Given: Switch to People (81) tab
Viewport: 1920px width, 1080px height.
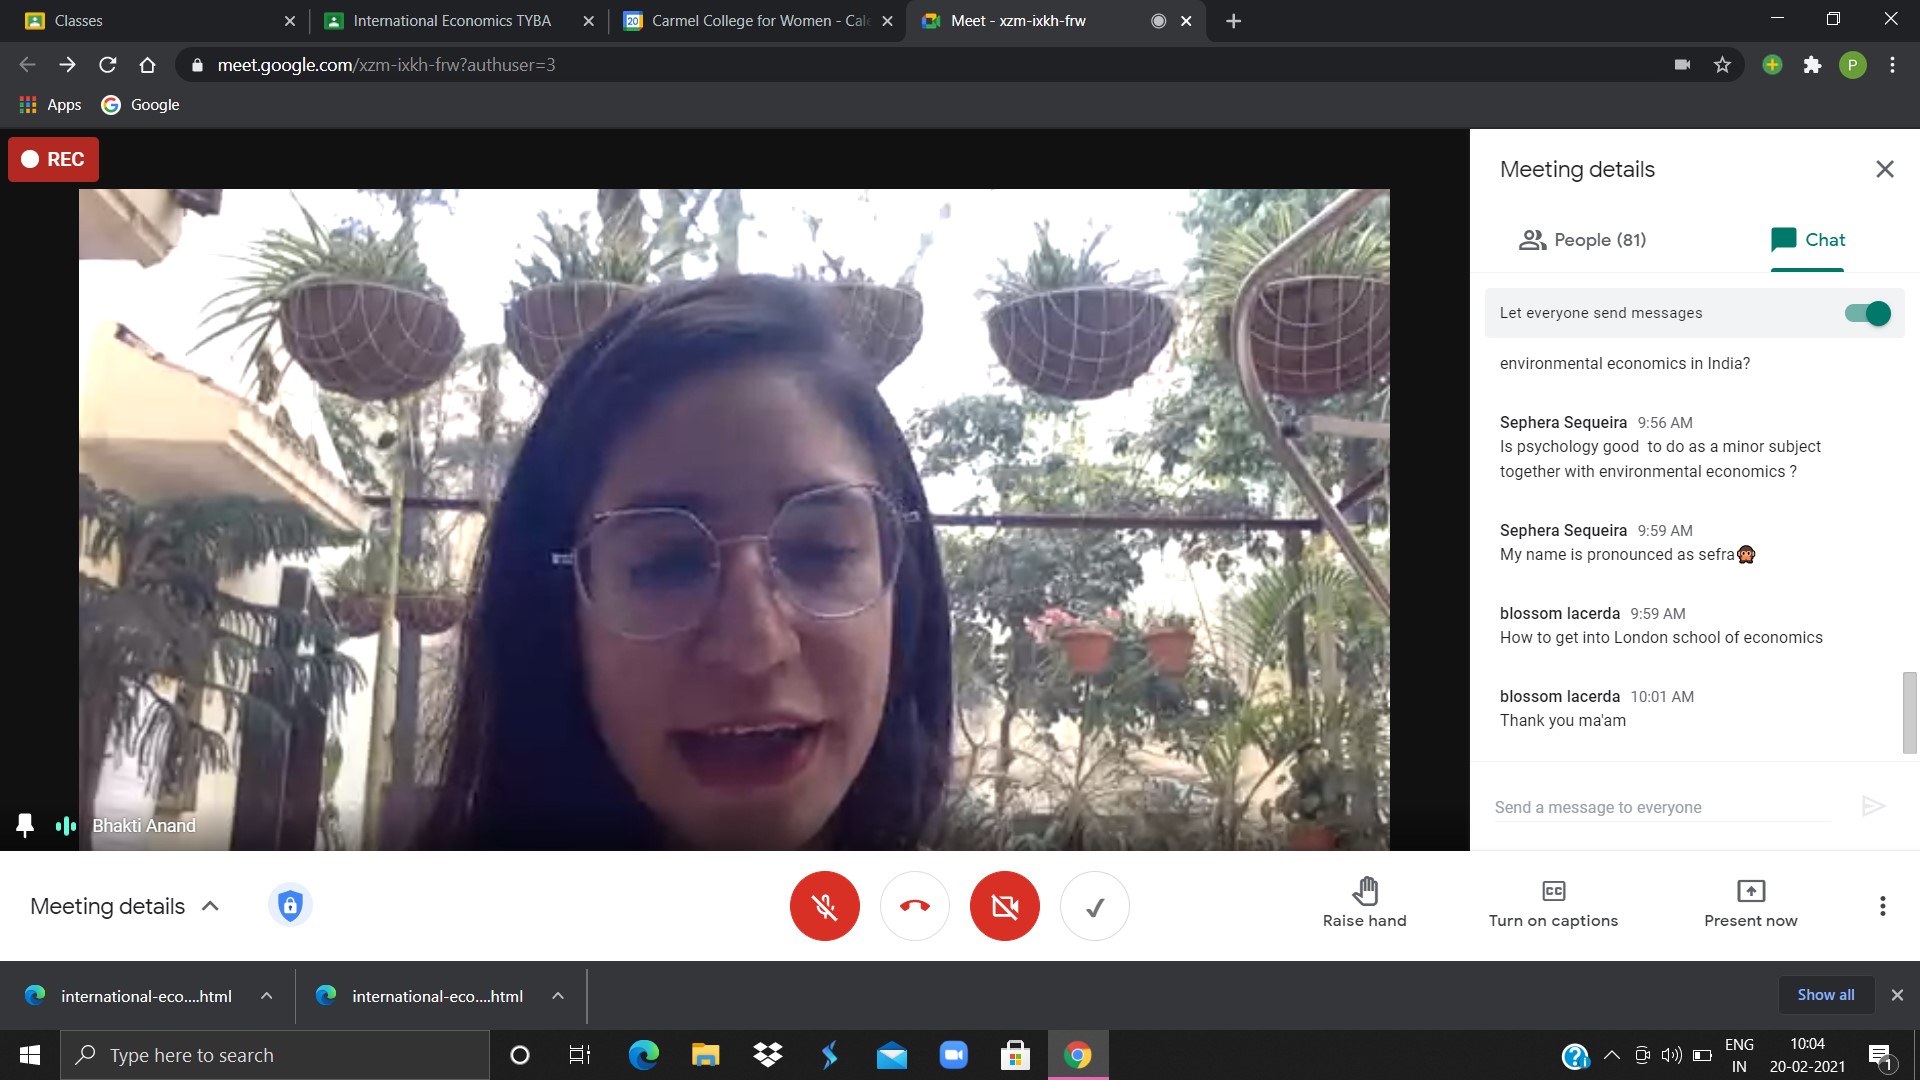Looking at the screenshot, I should pos(1582,240).
